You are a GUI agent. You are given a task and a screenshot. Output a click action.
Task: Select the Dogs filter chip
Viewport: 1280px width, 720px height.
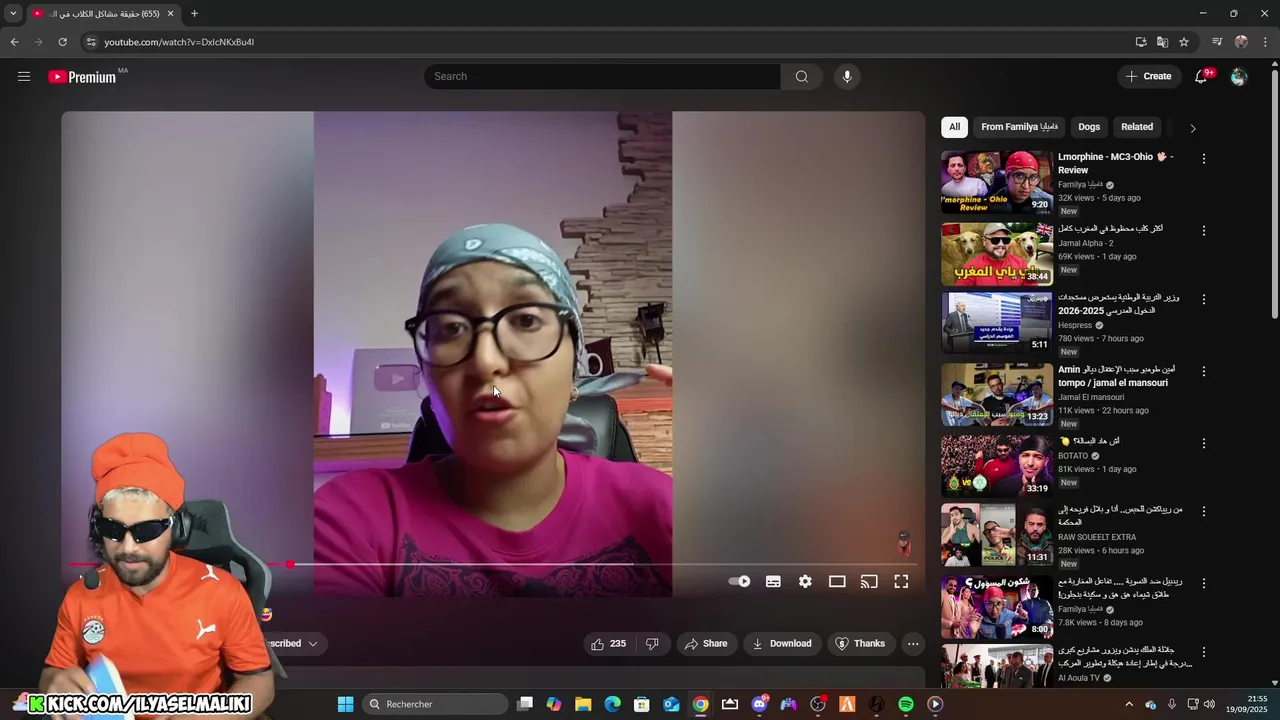point(1089,127)
